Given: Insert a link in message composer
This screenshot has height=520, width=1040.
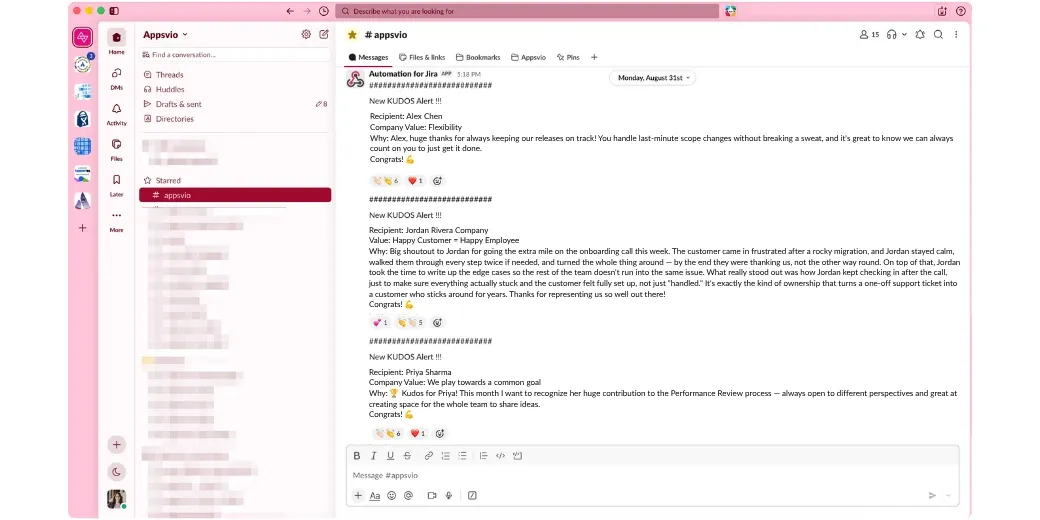Looking at the screenshot, I should [x=428, y=456].
